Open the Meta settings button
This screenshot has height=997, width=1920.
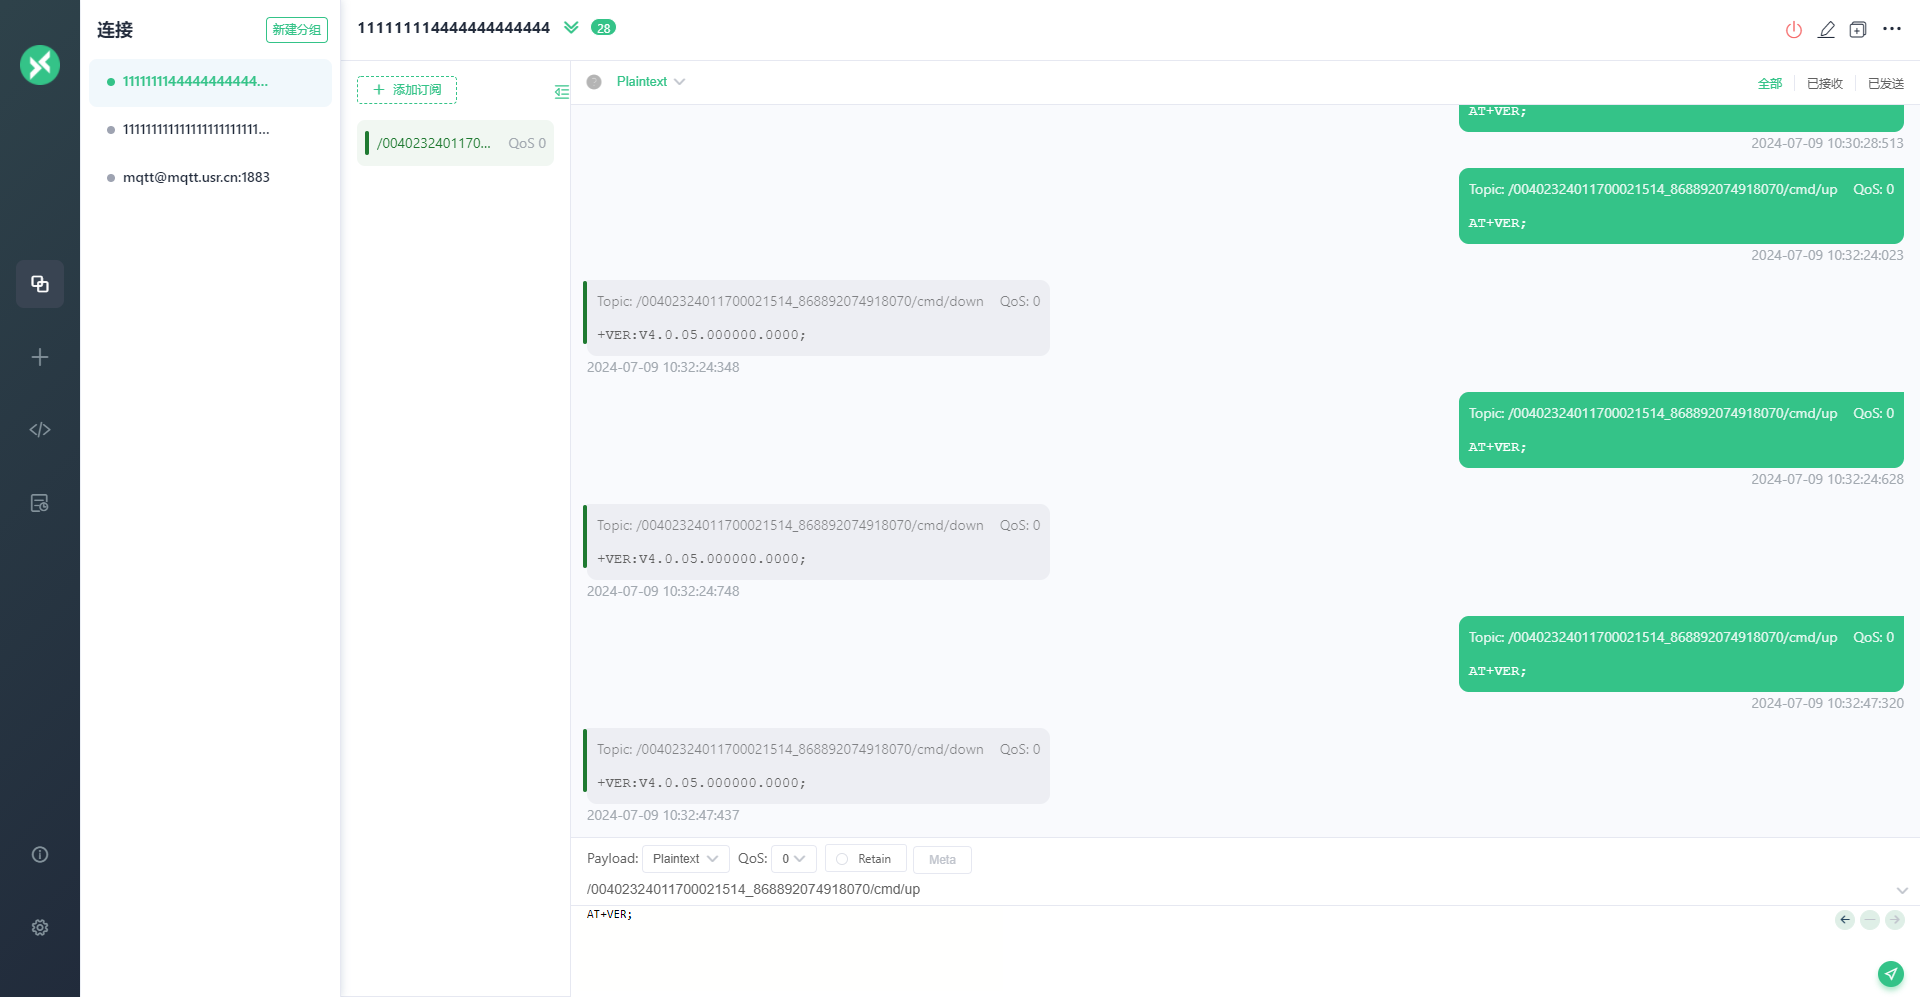tap(942, 859)
